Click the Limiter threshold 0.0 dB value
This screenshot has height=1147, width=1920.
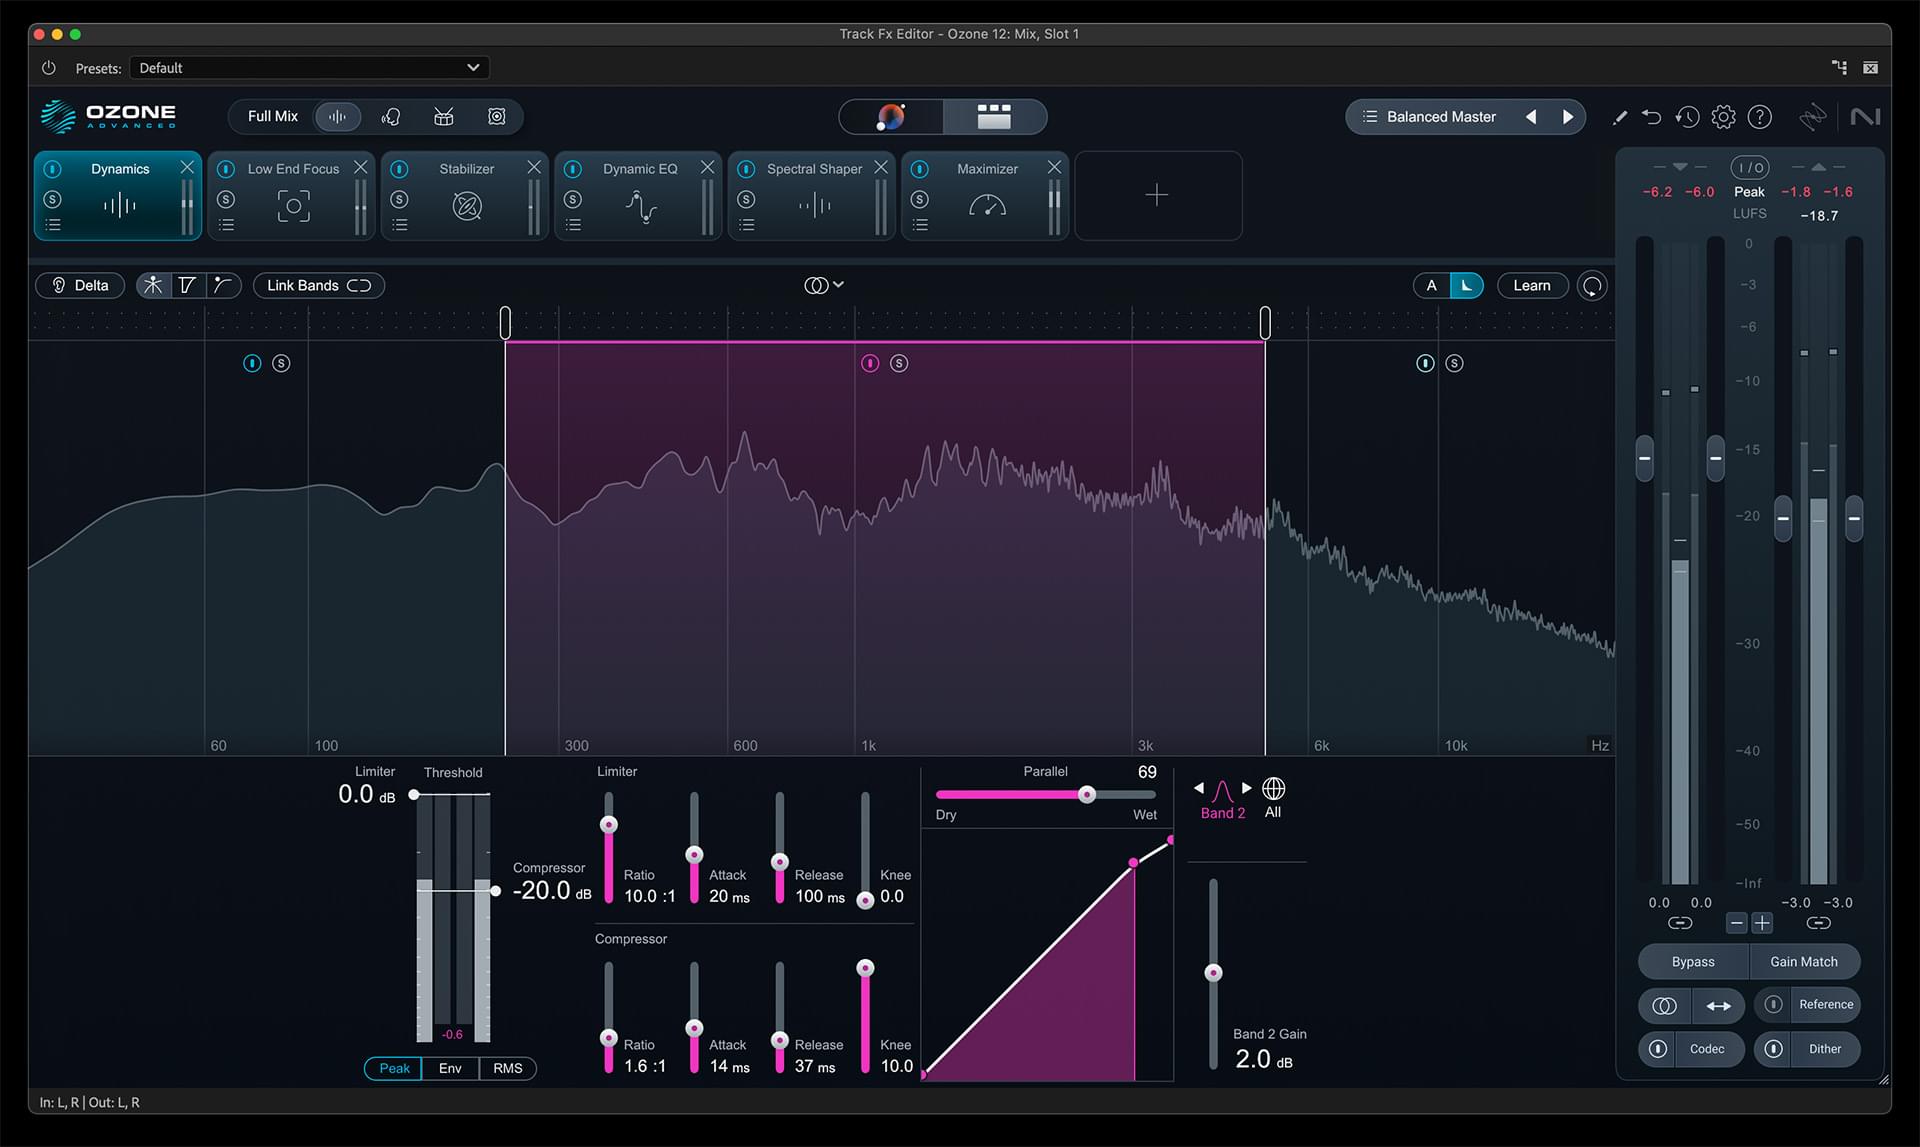[x=367, y=794]
